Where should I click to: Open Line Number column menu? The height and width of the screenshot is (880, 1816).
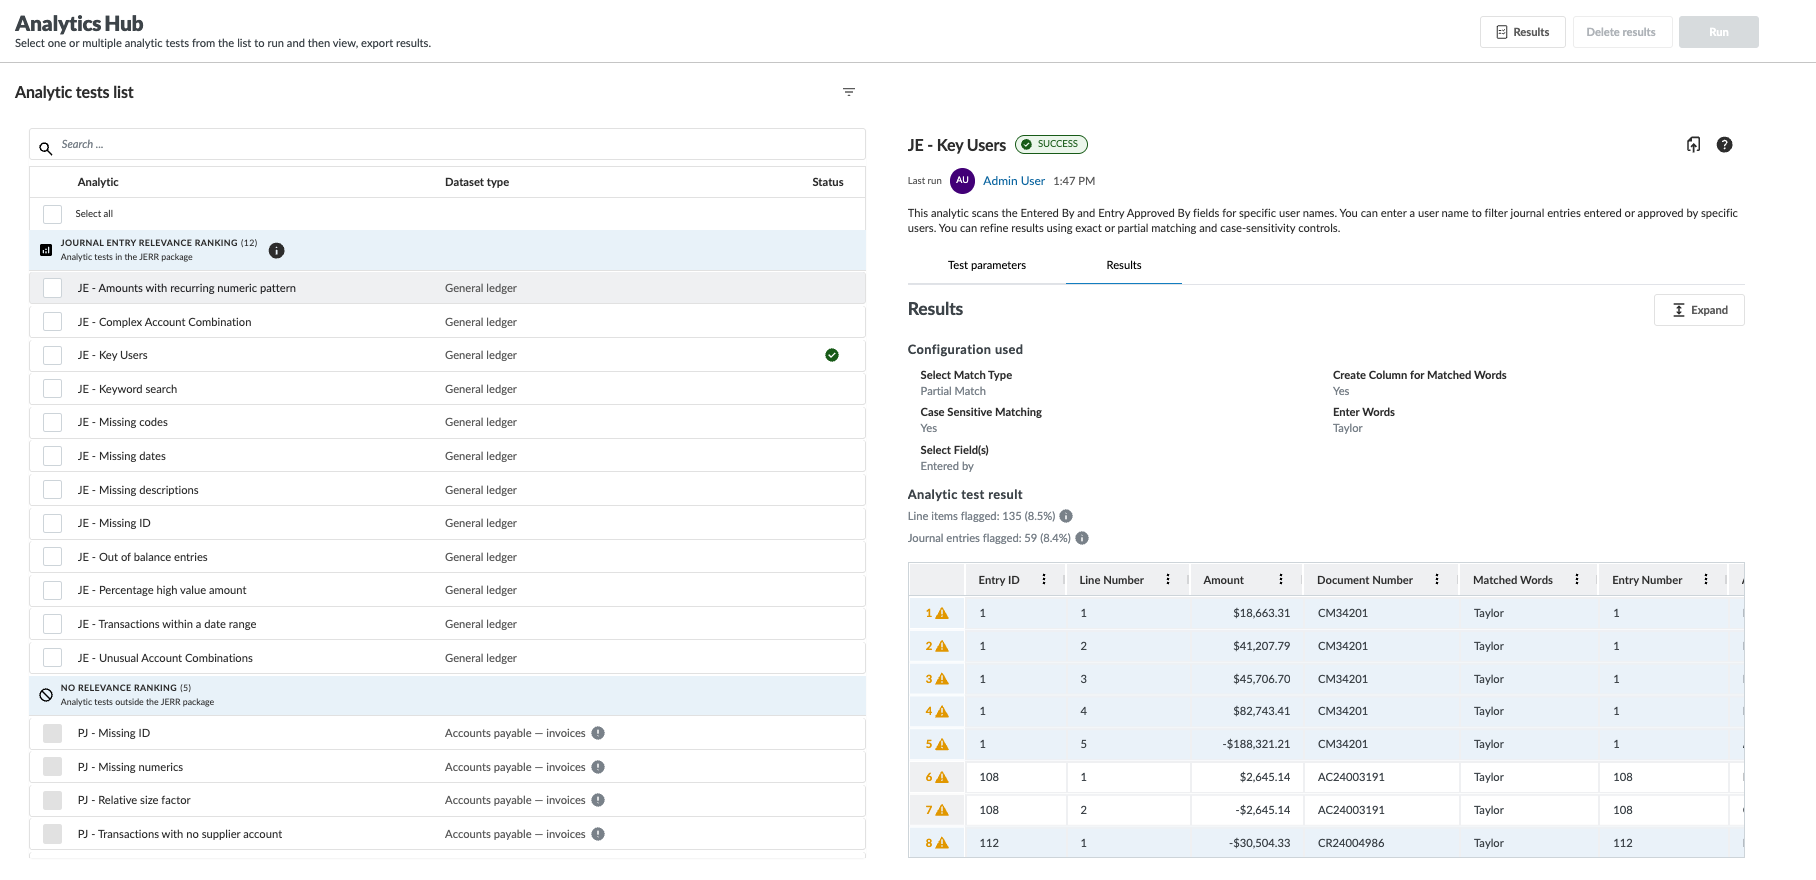coord(1168,579)
